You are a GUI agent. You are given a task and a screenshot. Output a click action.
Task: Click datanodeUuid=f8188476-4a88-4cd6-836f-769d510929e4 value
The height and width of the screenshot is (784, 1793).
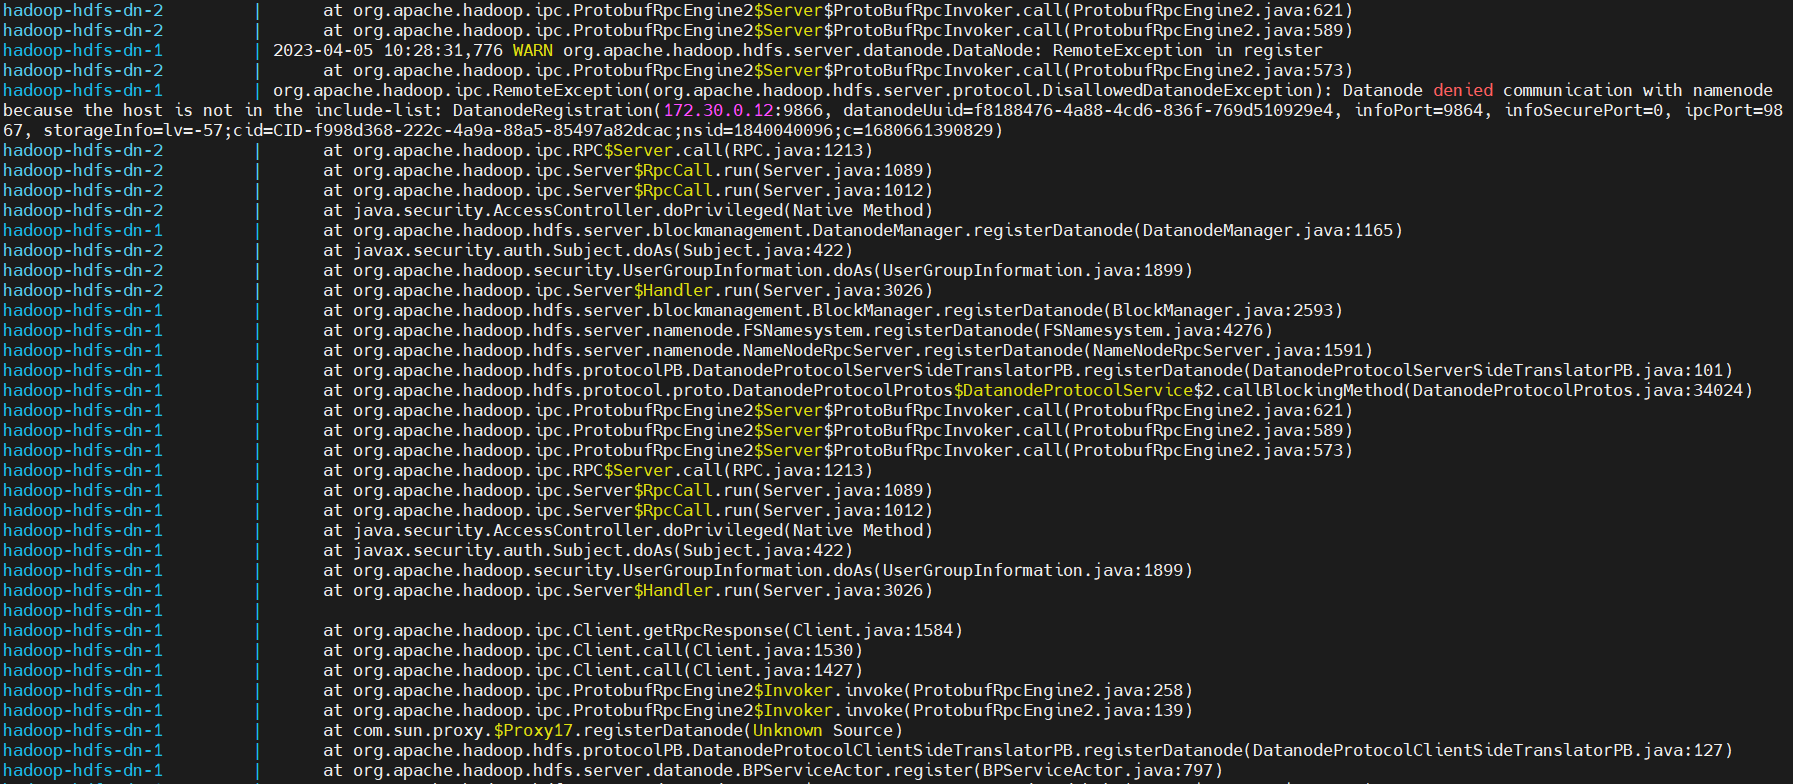tap(1088, 110)
